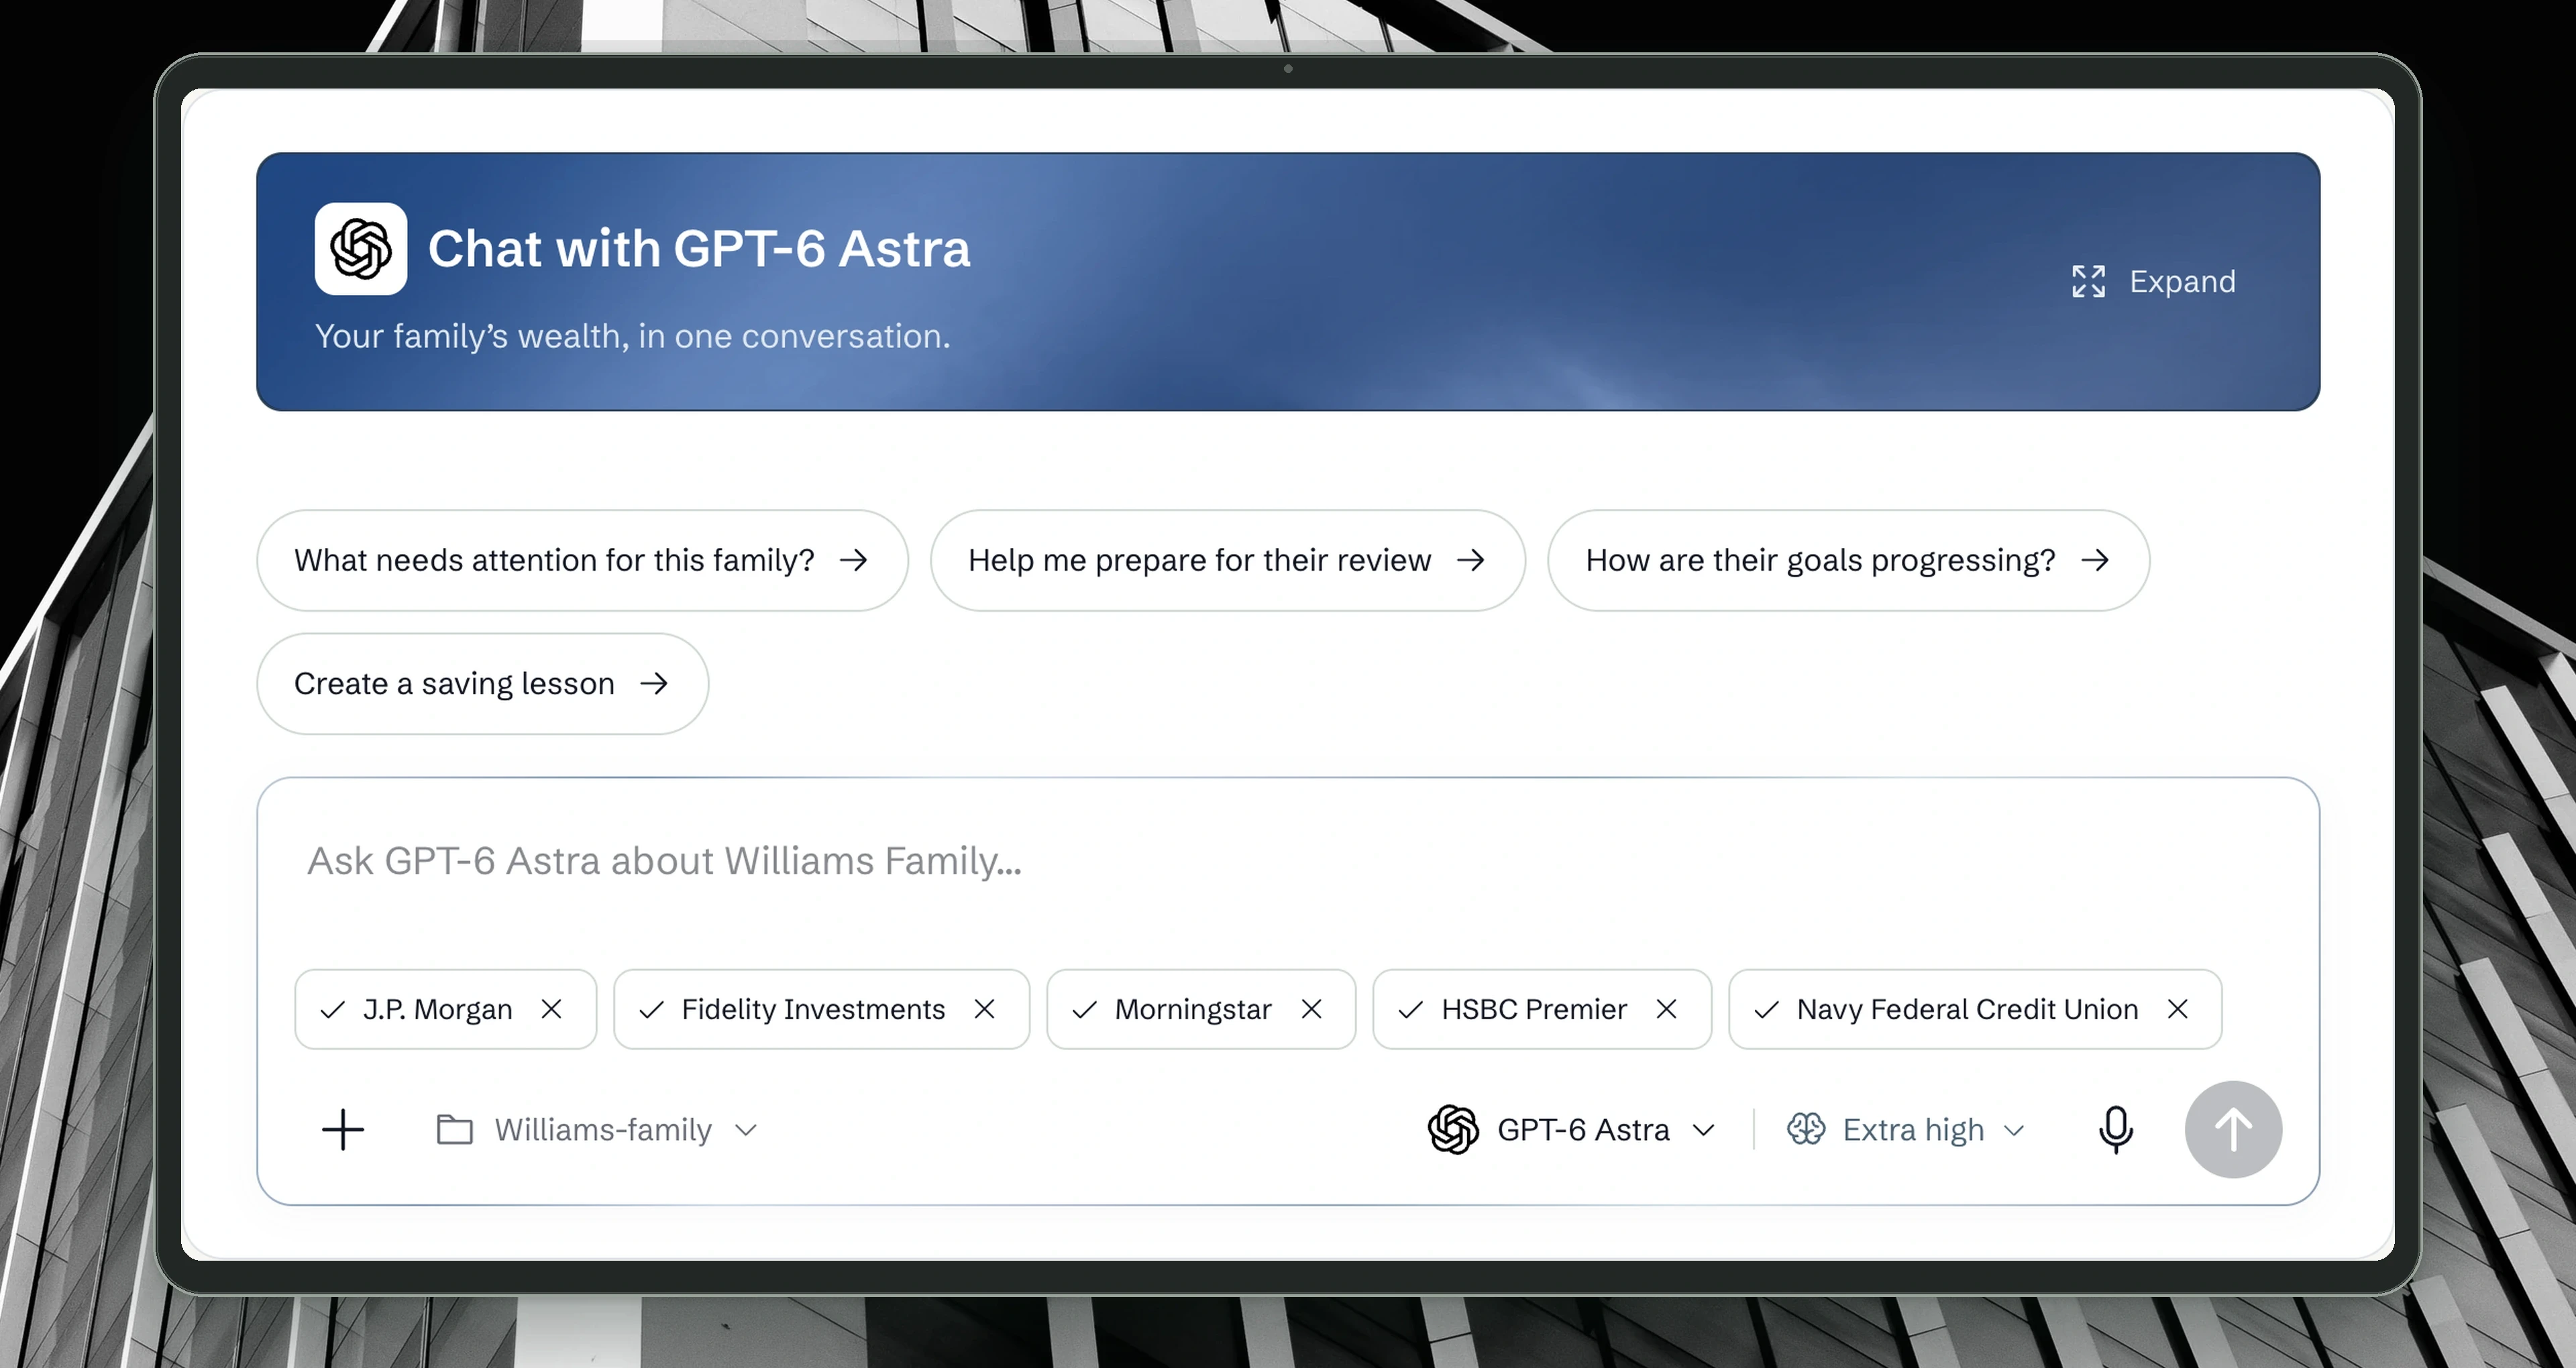Click the OpenAI logo in the header banner

pos(361,249)
